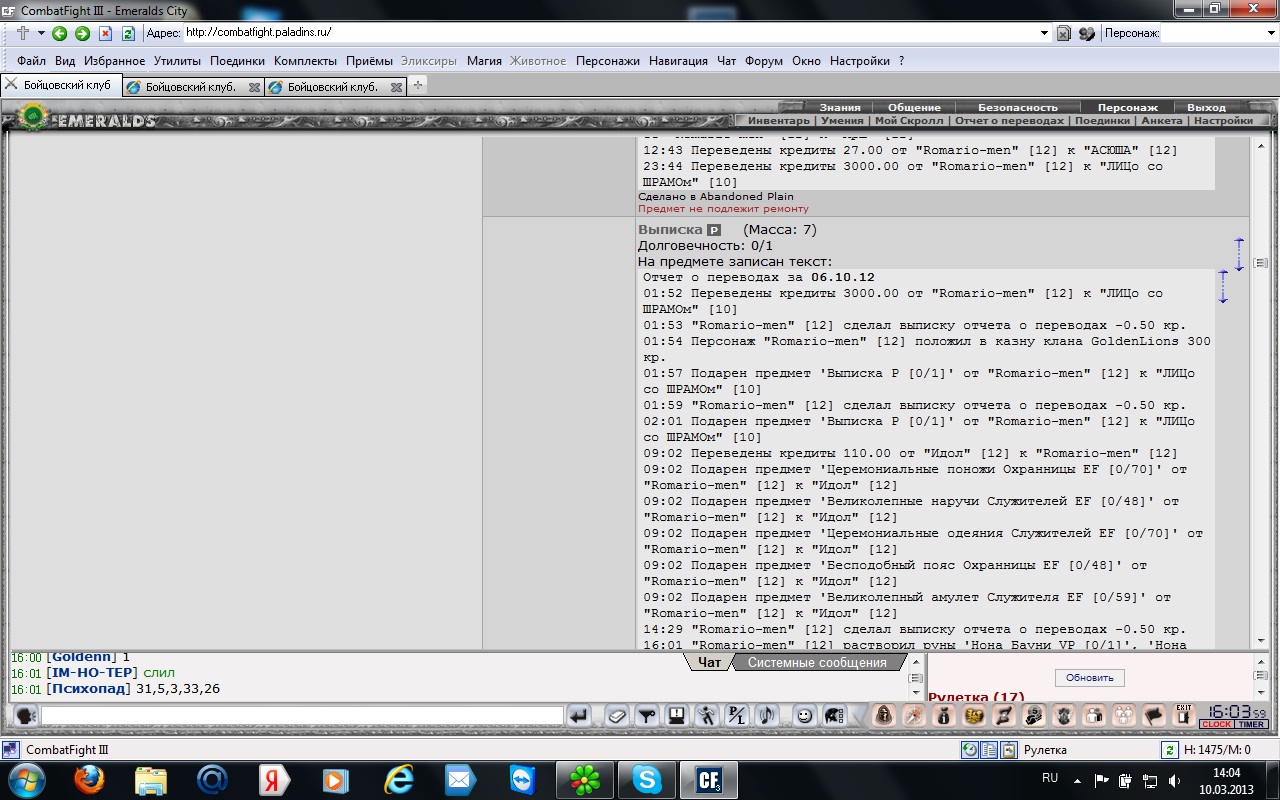Click the EXIT door icon
The height and width of the screenshot is (800, 1280).
click(1184, 715)
